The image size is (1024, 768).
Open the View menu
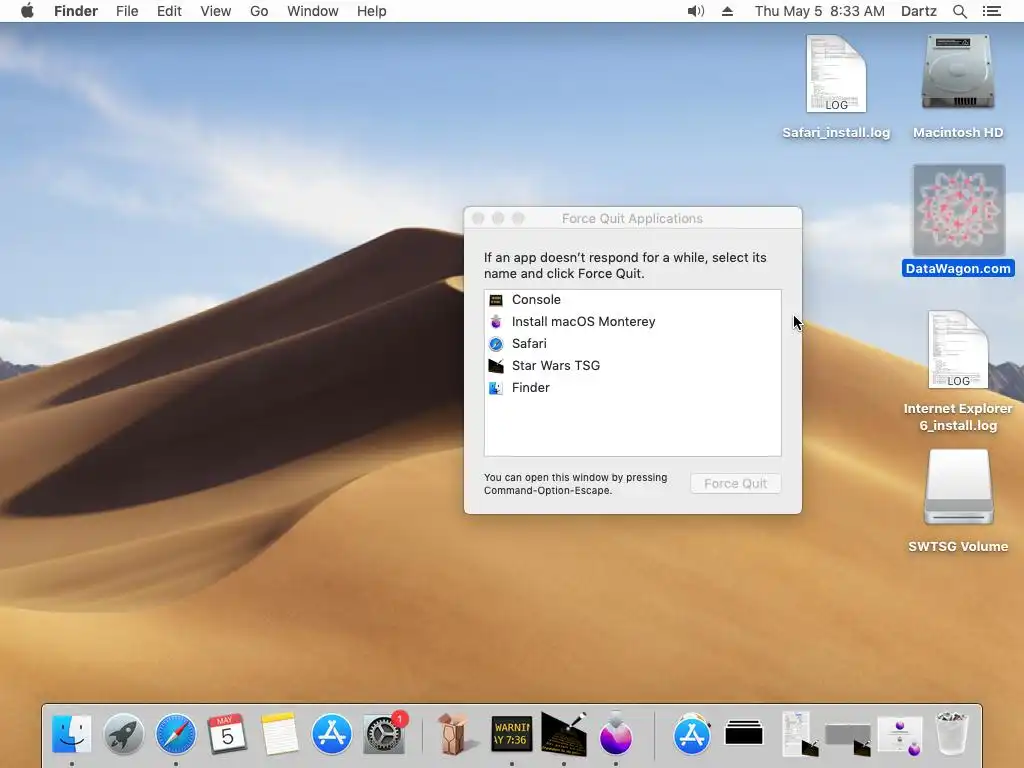pyautogui.click(x=216, y=11)
